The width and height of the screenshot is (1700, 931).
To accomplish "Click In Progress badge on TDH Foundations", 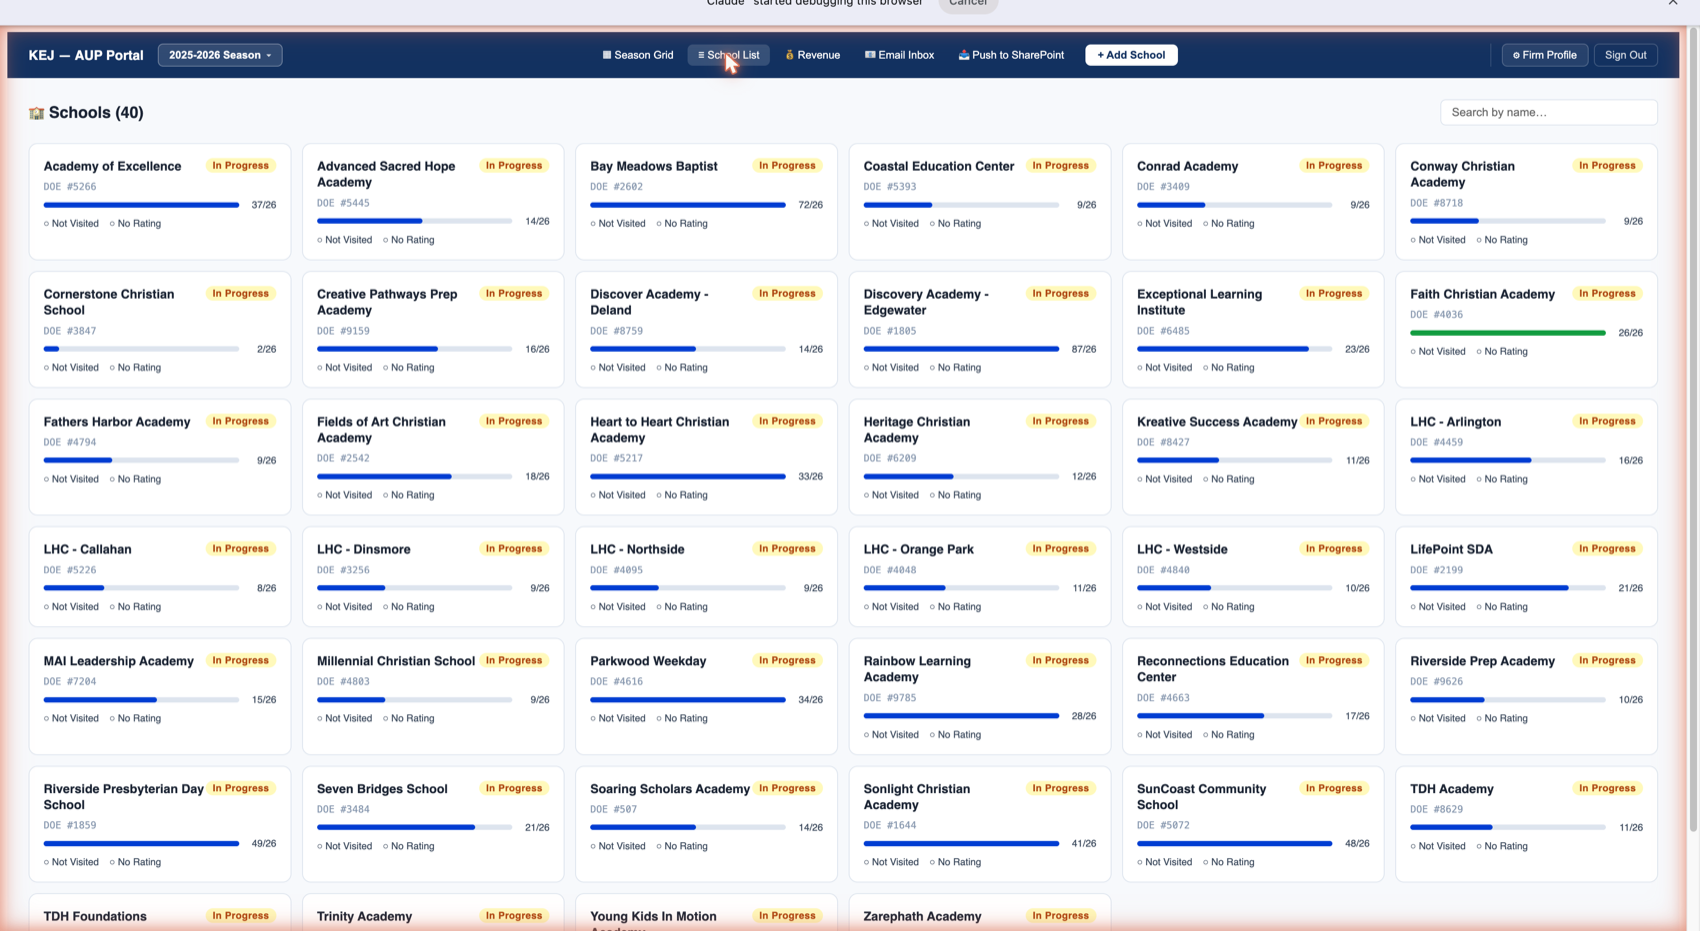I will point(240,915).
